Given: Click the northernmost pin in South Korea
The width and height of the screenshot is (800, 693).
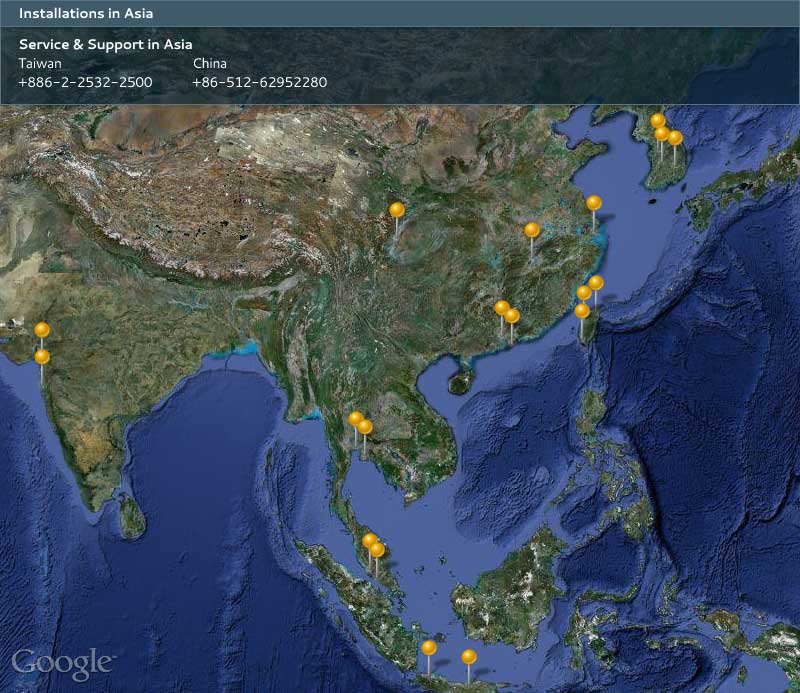Looking at the screenshot, I should coord(658,121).
